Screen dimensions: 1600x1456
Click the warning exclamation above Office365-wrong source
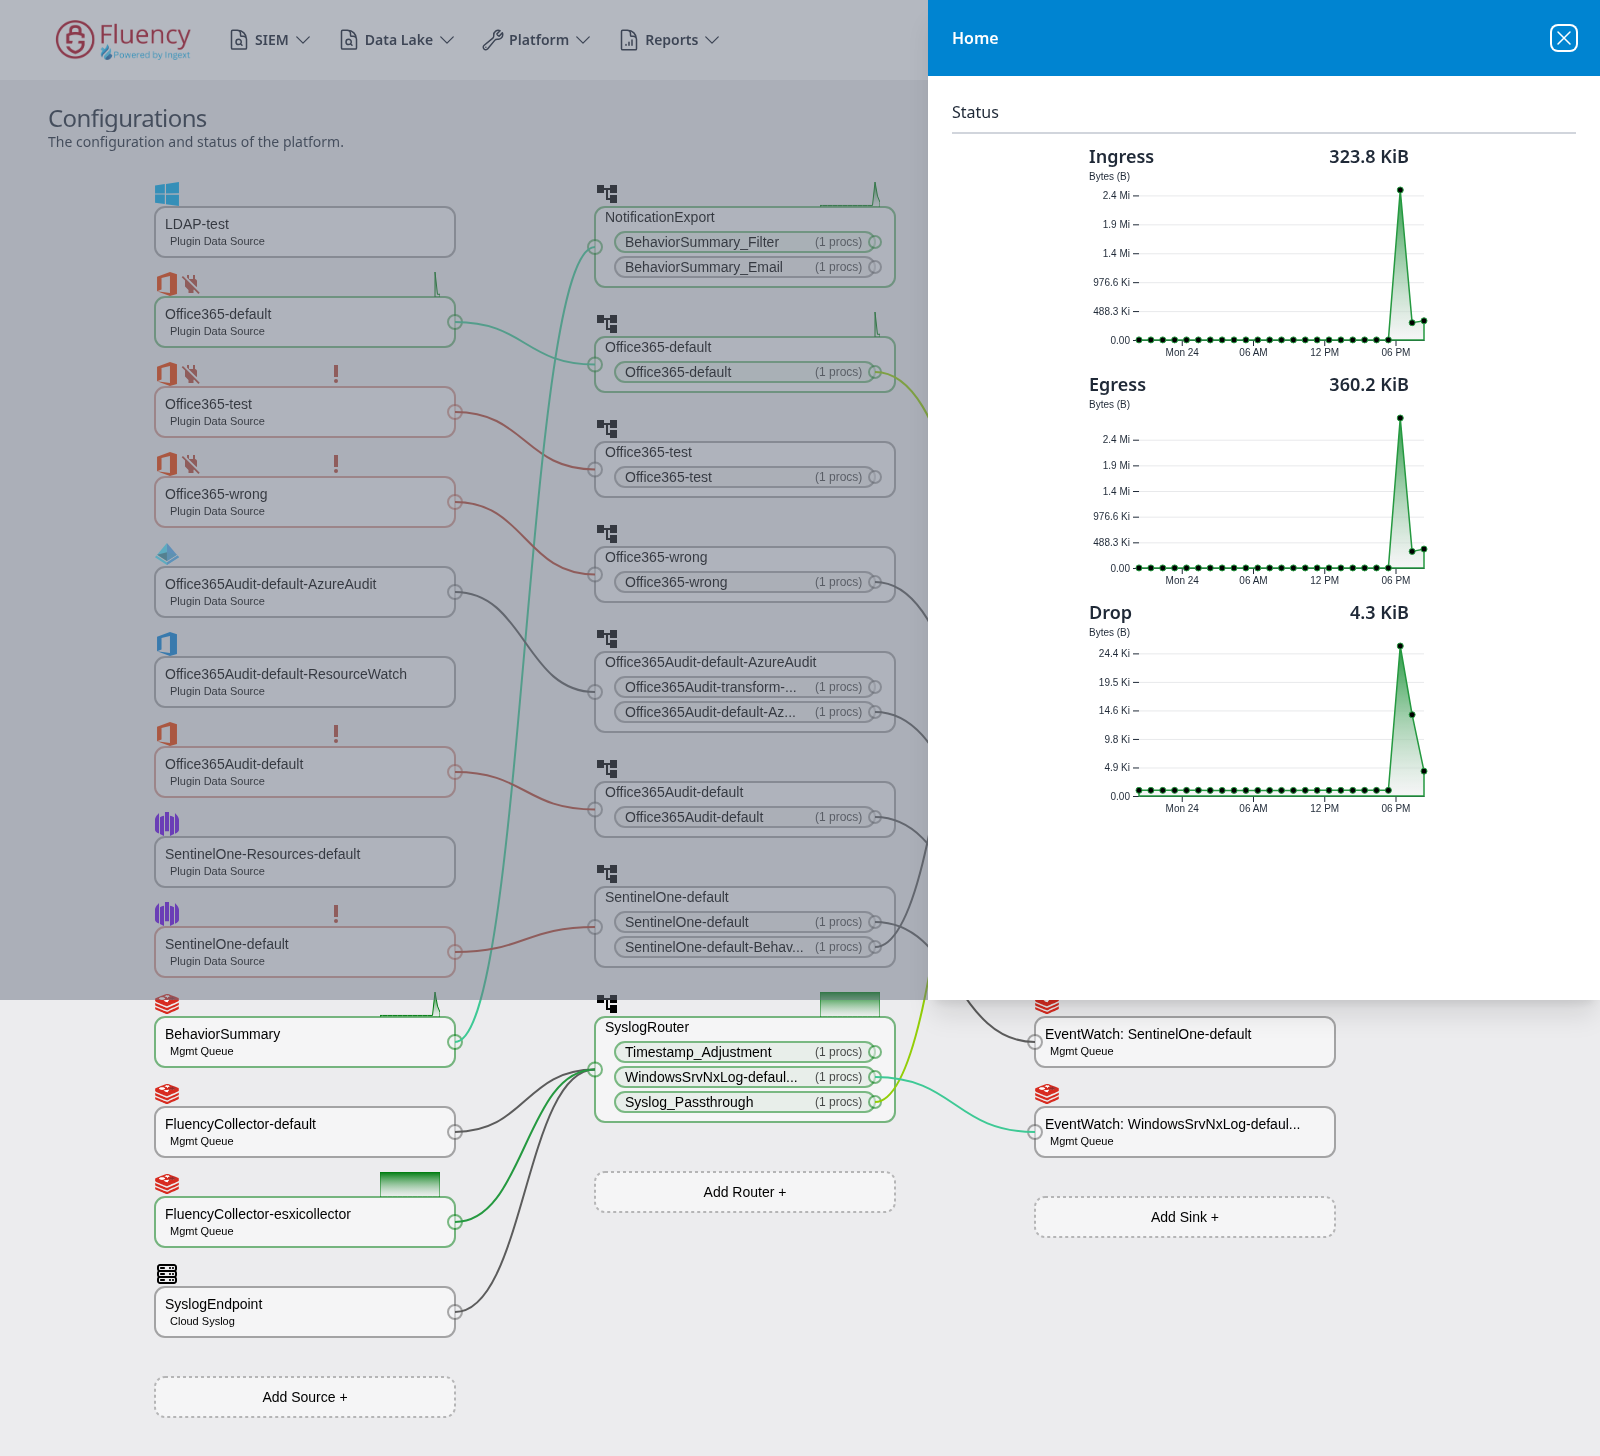(x=336, y=464)
